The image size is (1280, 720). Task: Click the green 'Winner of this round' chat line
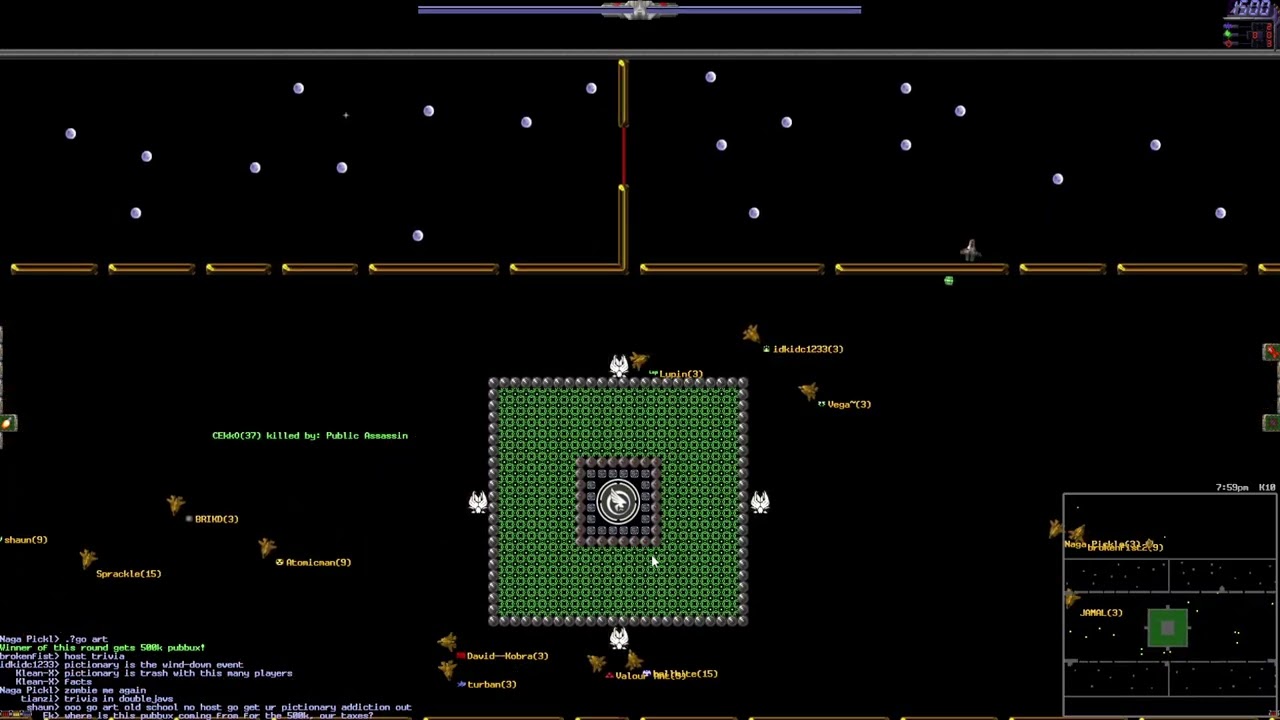102,648
